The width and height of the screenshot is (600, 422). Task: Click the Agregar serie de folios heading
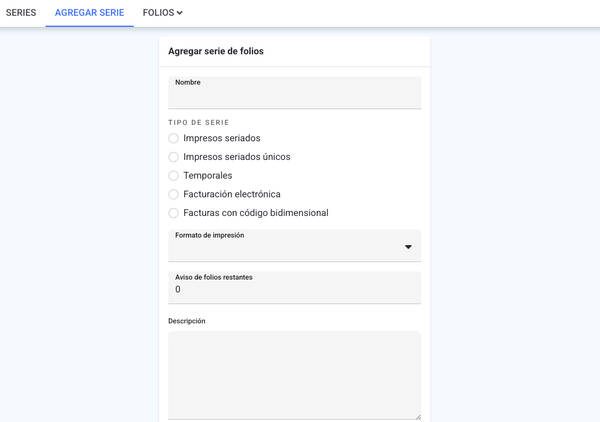pos(216,51)
